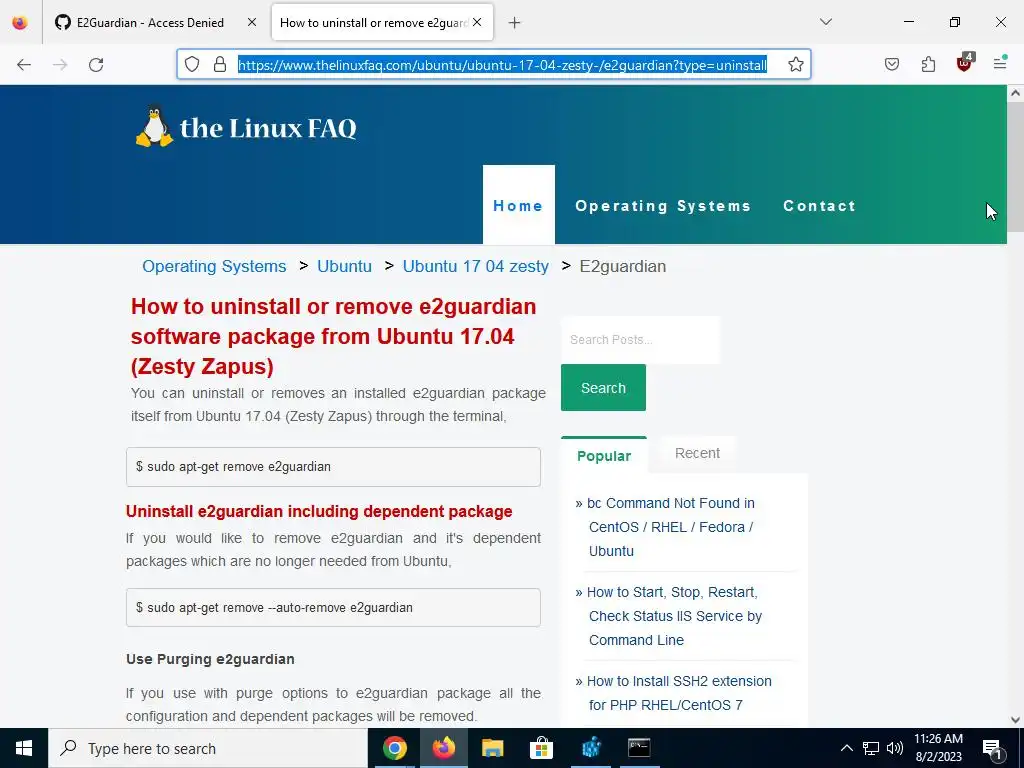Click the Search Posts input field
The height and width of the screenshot is (768, 1024).
(641, 340)
